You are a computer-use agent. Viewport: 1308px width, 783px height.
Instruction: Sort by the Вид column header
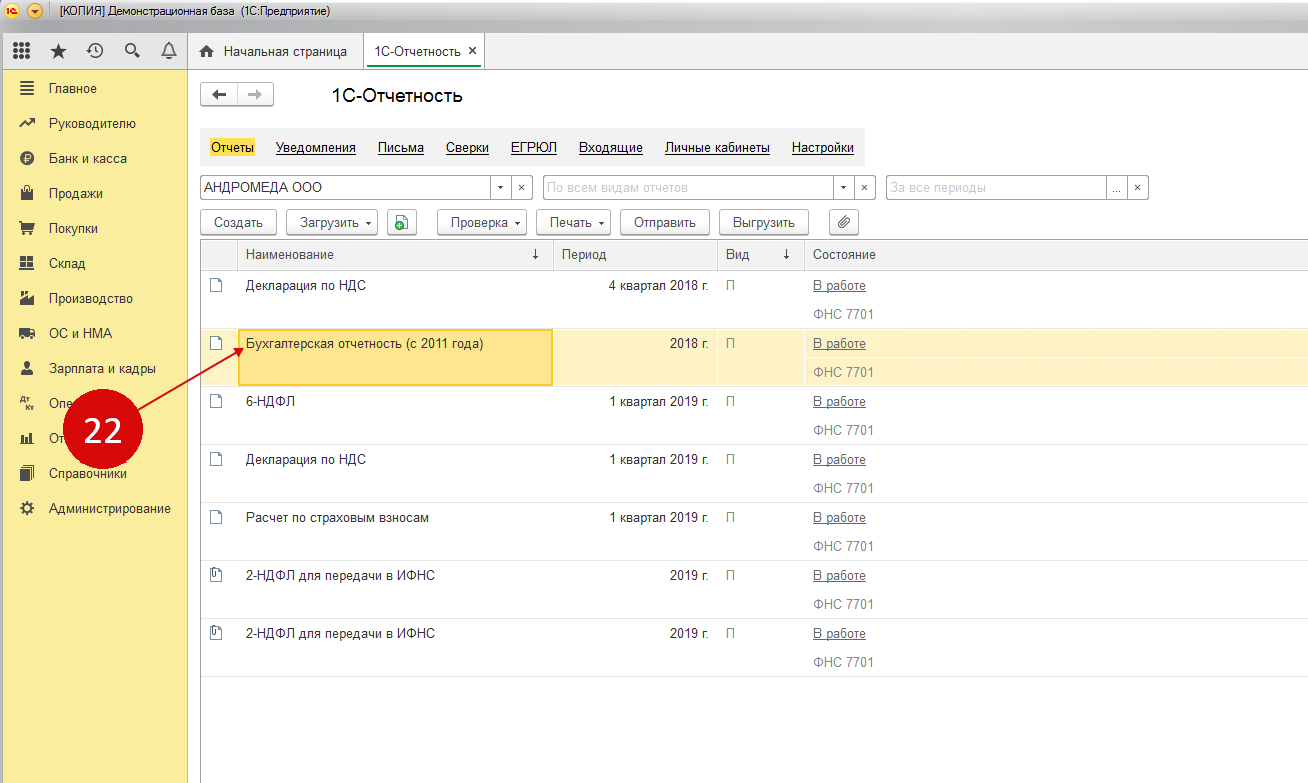(761, 255)
